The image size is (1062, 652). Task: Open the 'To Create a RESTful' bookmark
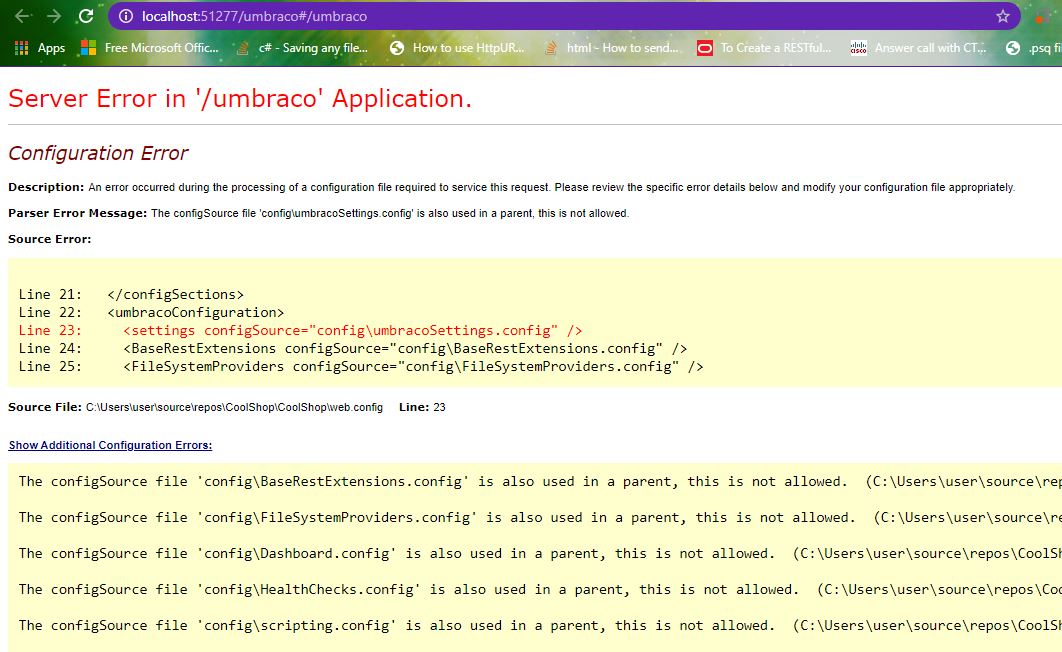[765, 48]
